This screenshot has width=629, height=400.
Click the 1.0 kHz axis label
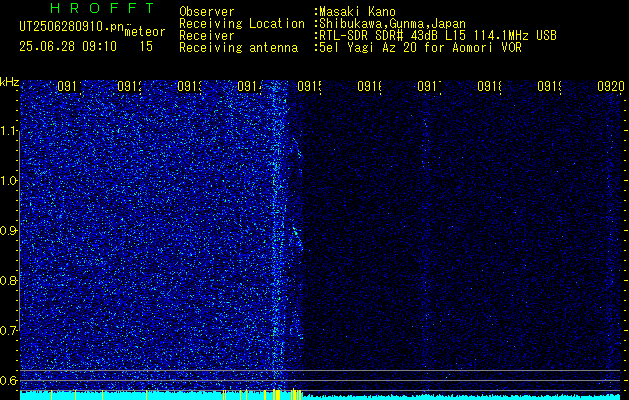10,181
